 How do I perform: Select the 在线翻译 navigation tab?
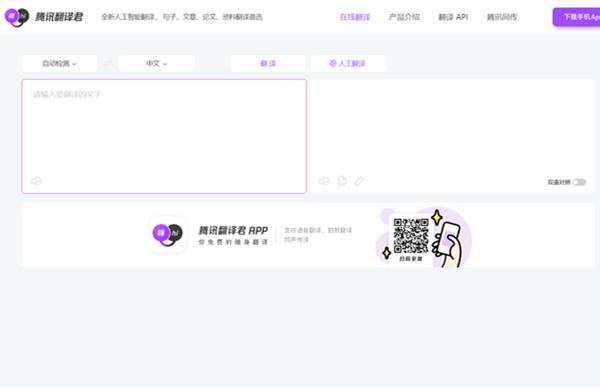tap(355, 17)
